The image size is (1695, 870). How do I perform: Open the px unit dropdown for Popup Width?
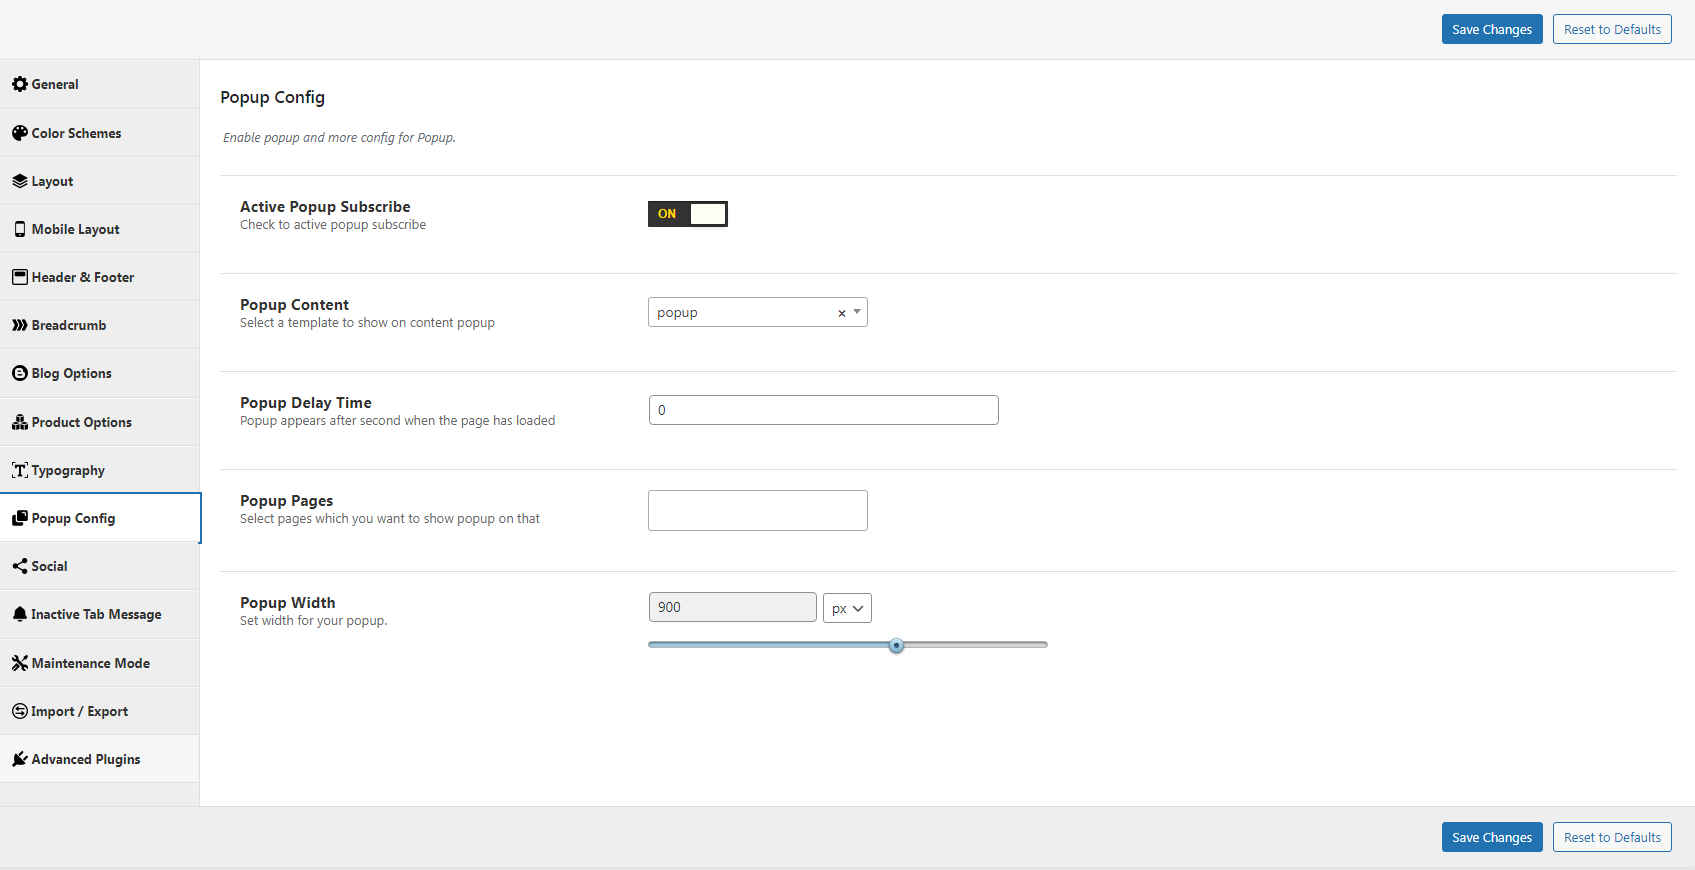click(847, 608)
